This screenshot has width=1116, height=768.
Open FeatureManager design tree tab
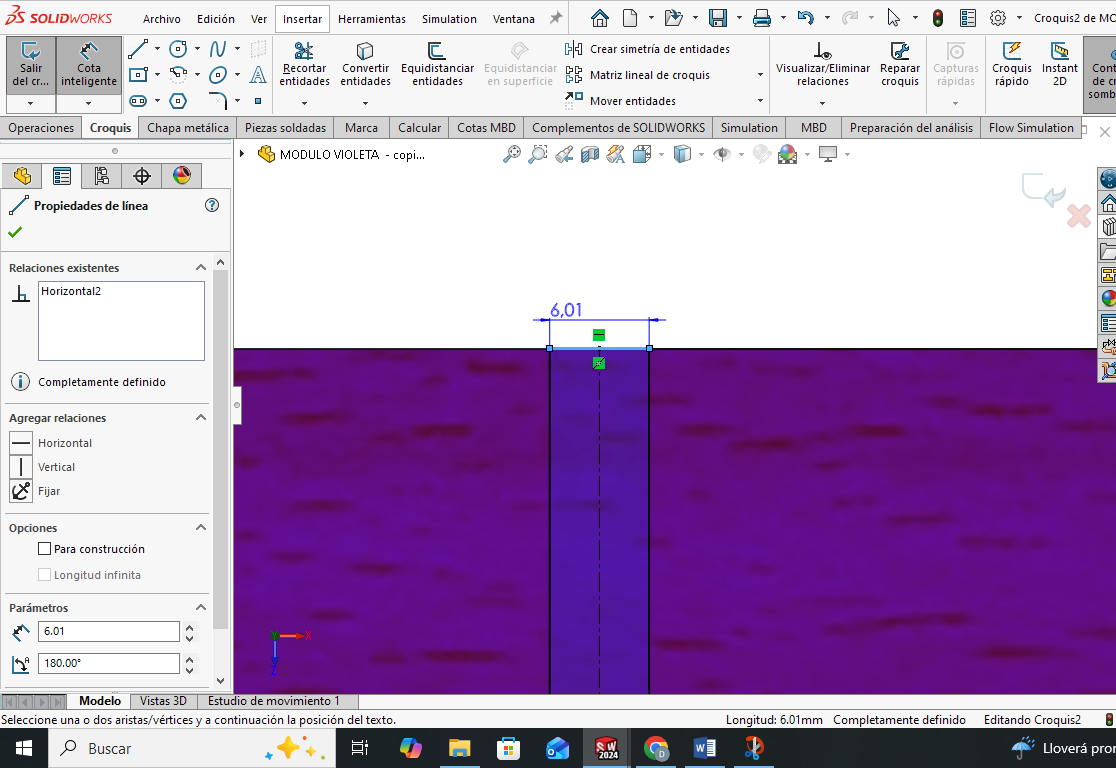(22, 176)
